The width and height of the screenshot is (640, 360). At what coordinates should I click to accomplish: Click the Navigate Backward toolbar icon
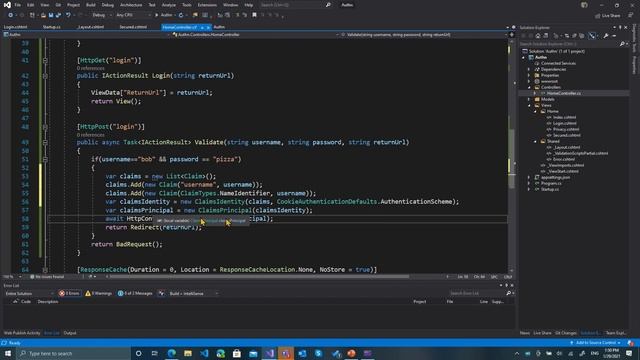10,15
